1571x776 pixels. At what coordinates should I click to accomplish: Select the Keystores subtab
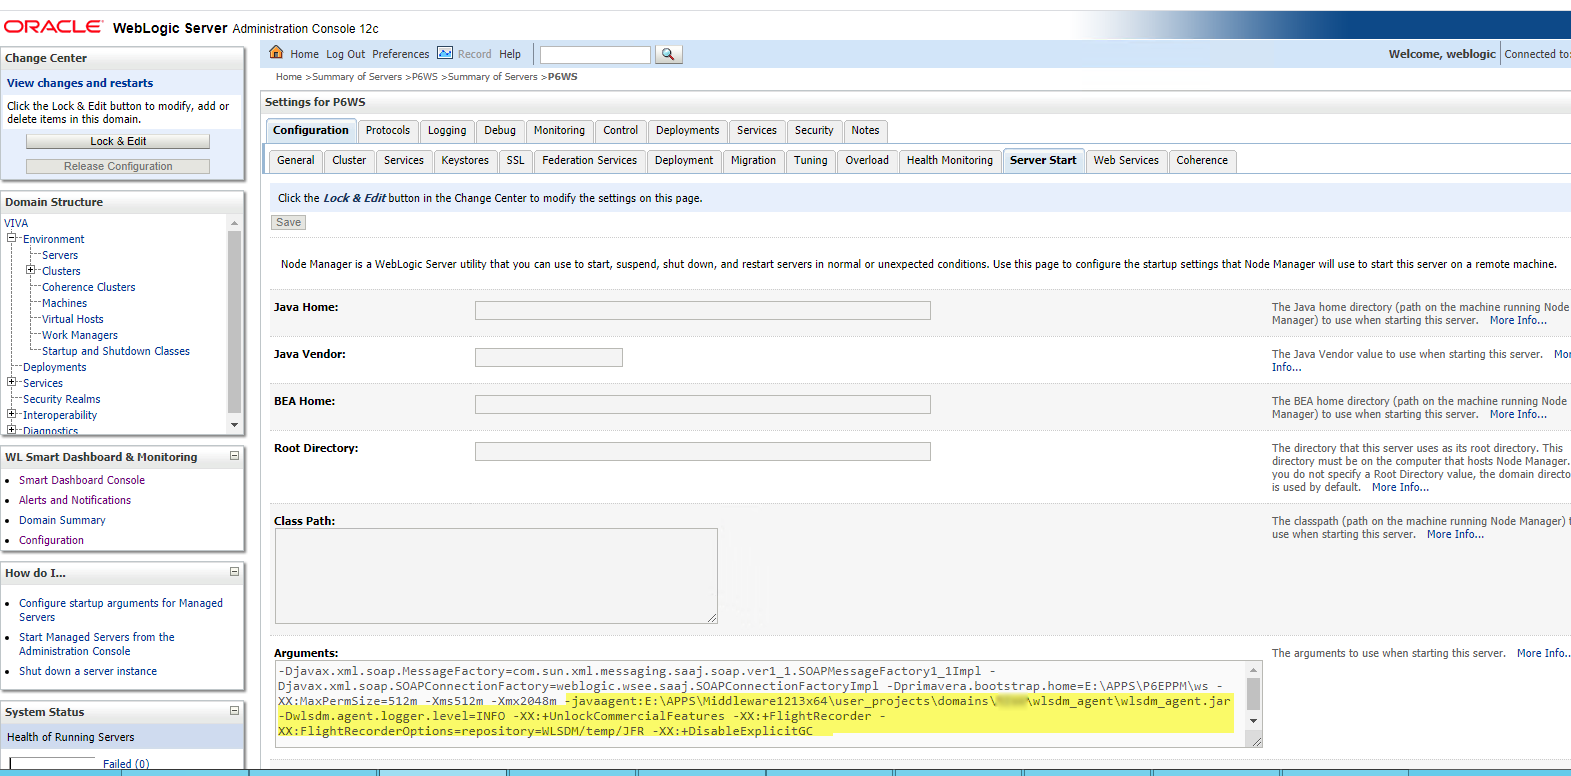point(465,161)
